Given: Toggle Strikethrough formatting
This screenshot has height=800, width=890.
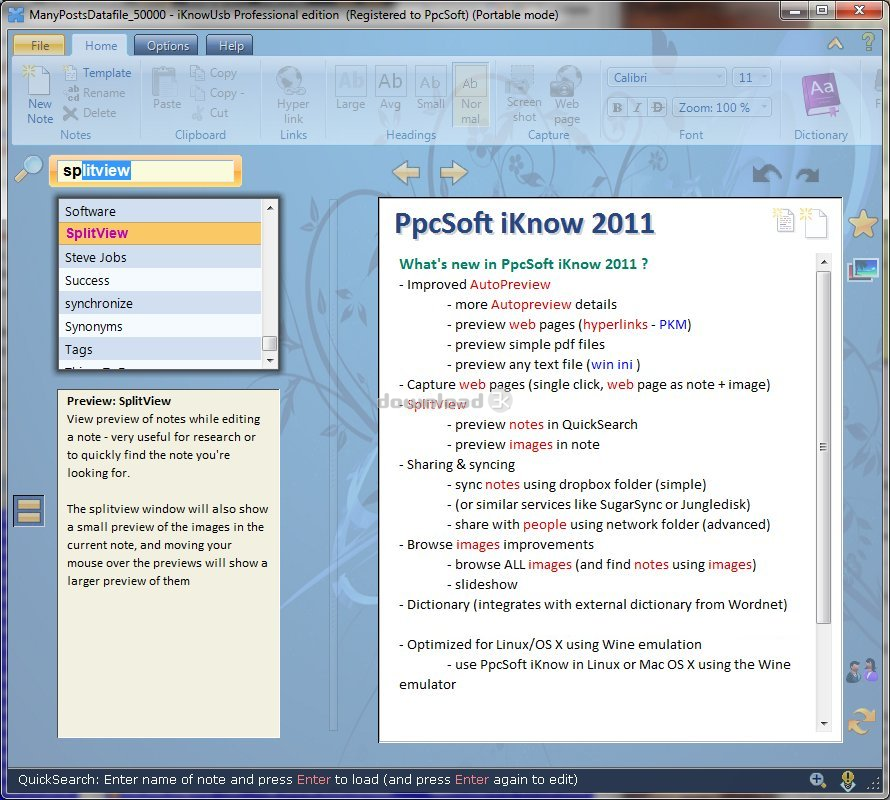Looking at the screenshot, I should (657, 107).
